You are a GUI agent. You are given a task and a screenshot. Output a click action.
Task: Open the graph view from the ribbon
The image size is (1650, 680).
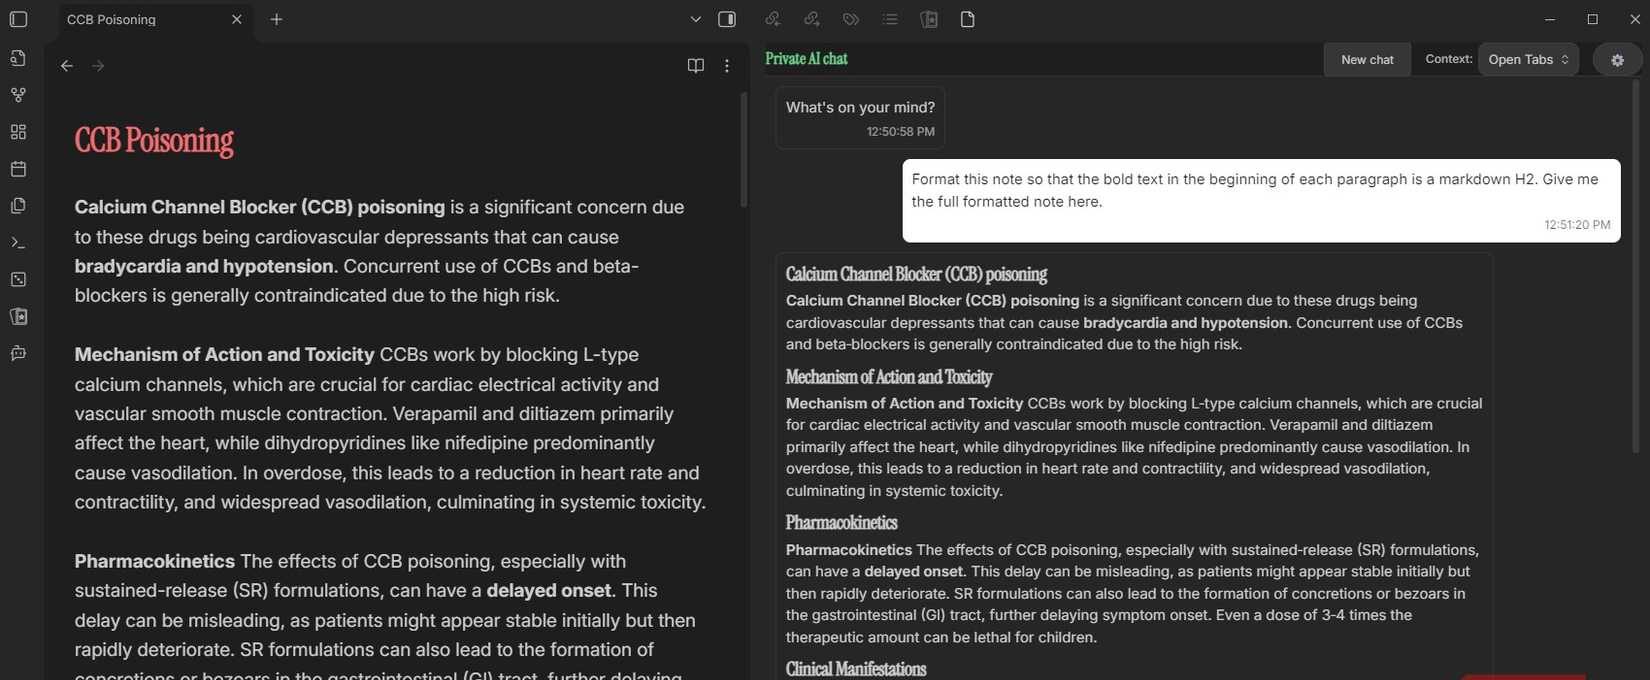[x=18, y=95]
